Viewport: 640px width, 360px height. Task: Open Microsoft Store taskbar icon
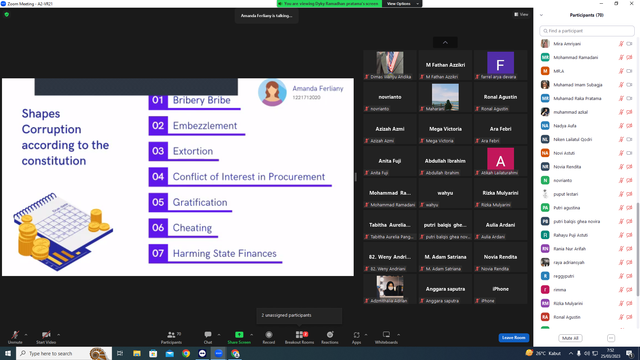[153, 353]
